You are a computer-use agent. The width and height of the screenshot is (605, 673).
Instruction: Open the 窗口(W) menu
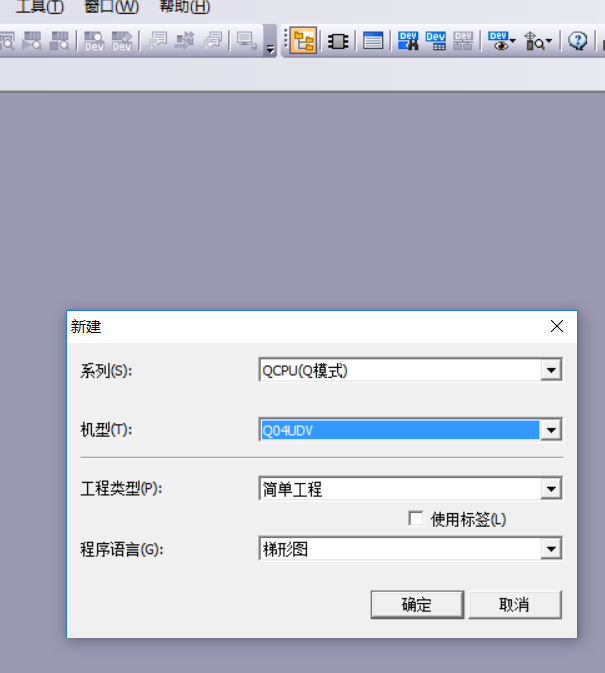pos(111,7)
